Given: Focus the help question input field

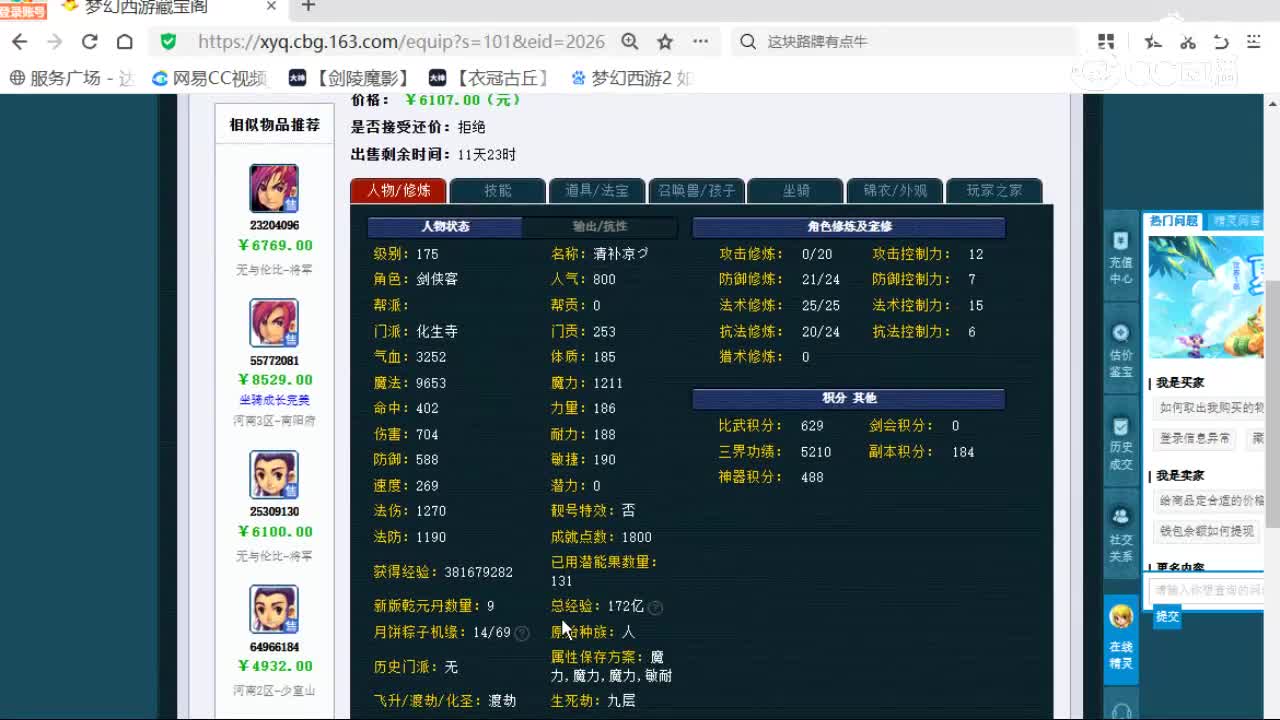Looking at the screenshot, I should (x=1207, y=590).
